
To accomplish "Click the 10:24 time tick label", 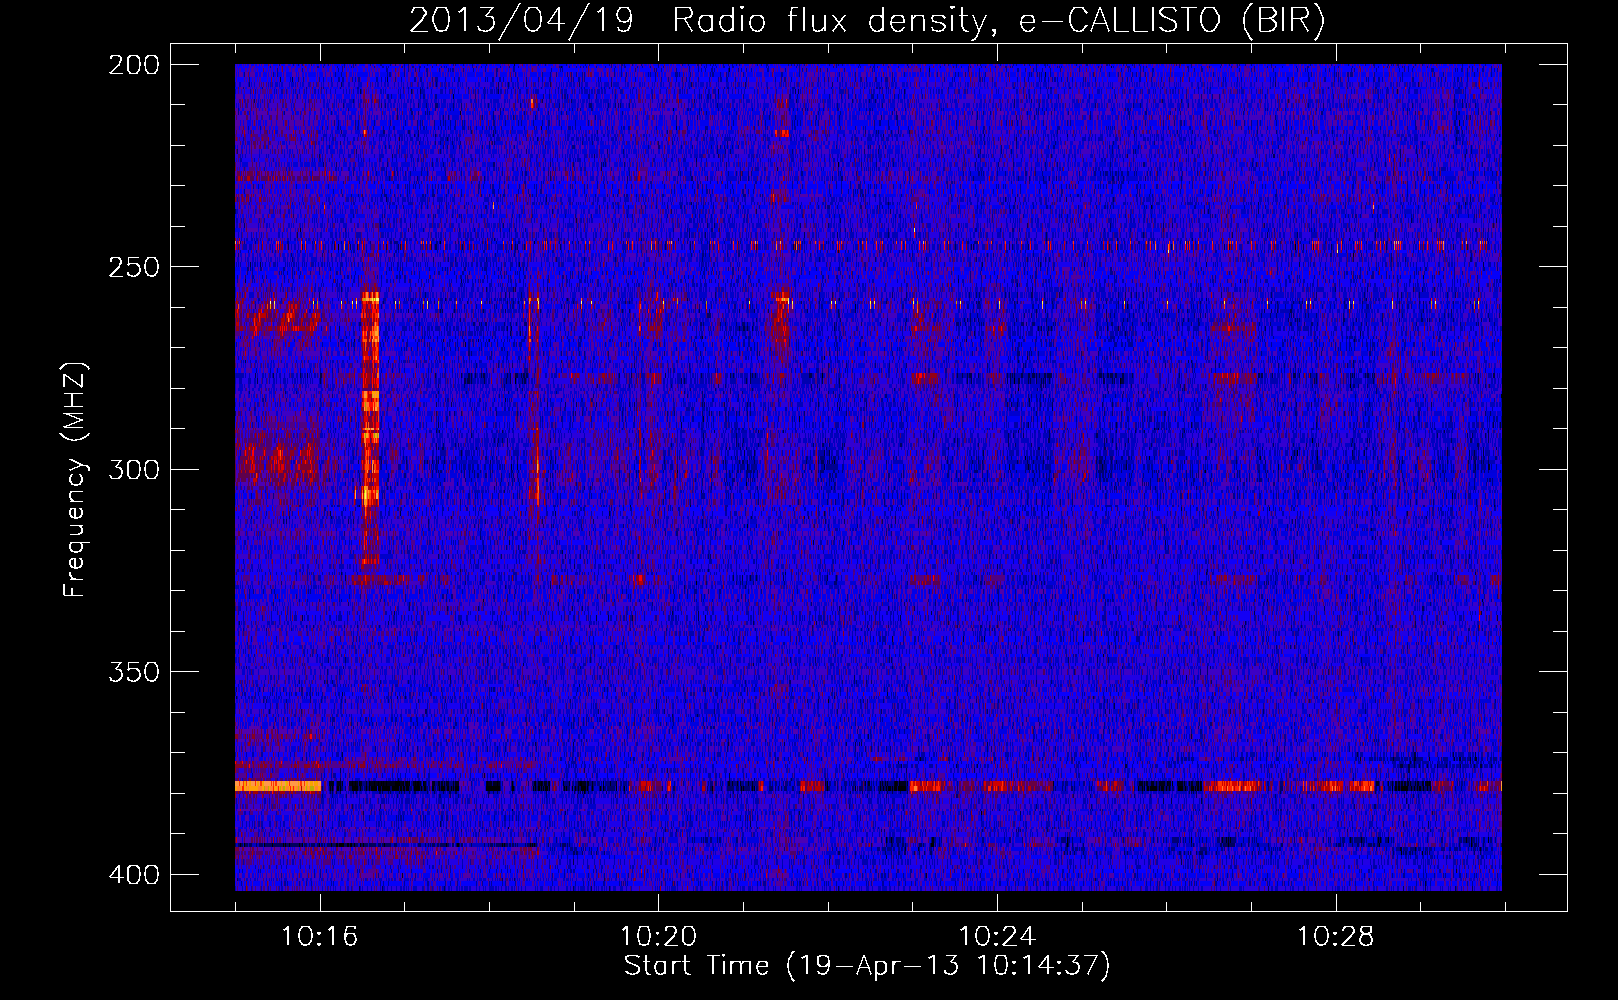I will click(997, 937).
